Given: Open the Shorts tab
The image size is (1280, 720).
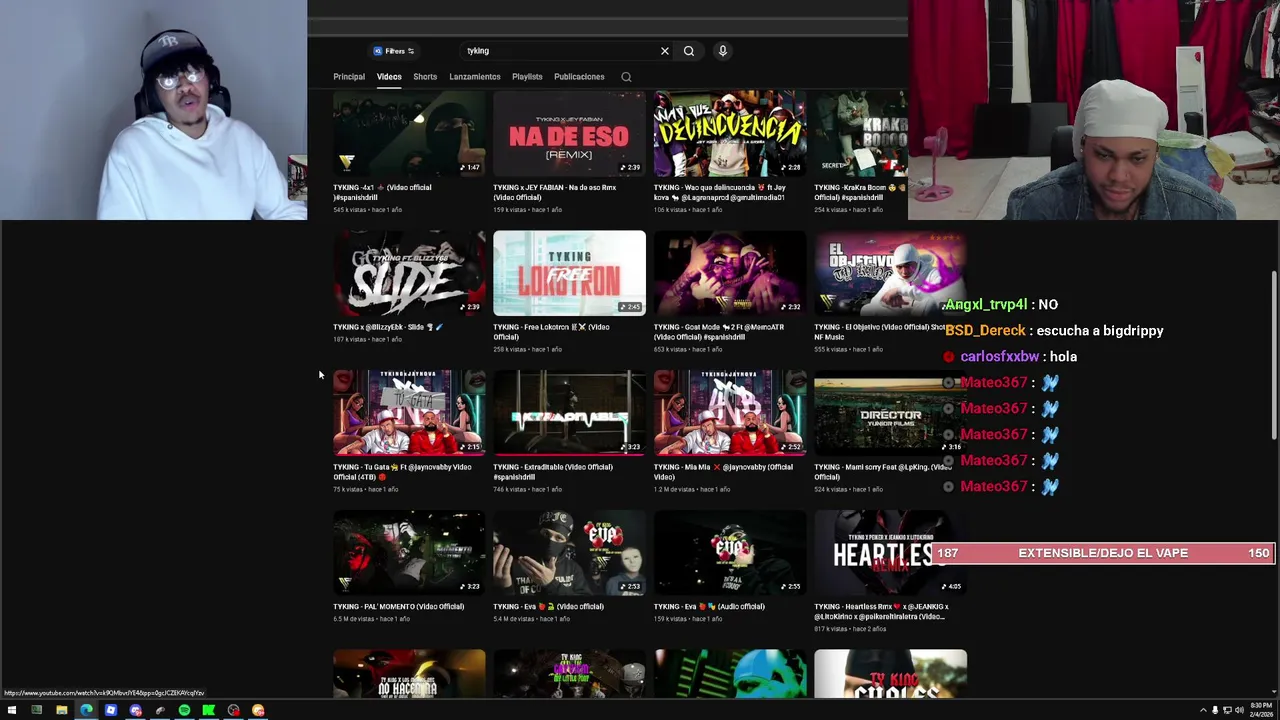Looking at the screenshot, I should pos(425,77).
